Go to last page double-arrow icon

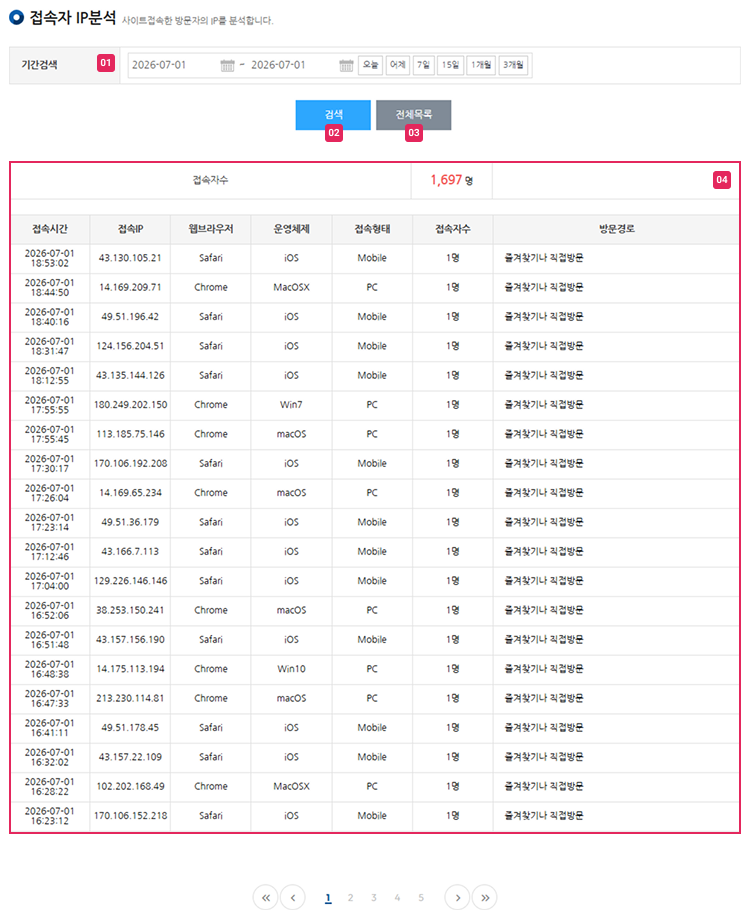pos(485,897)
